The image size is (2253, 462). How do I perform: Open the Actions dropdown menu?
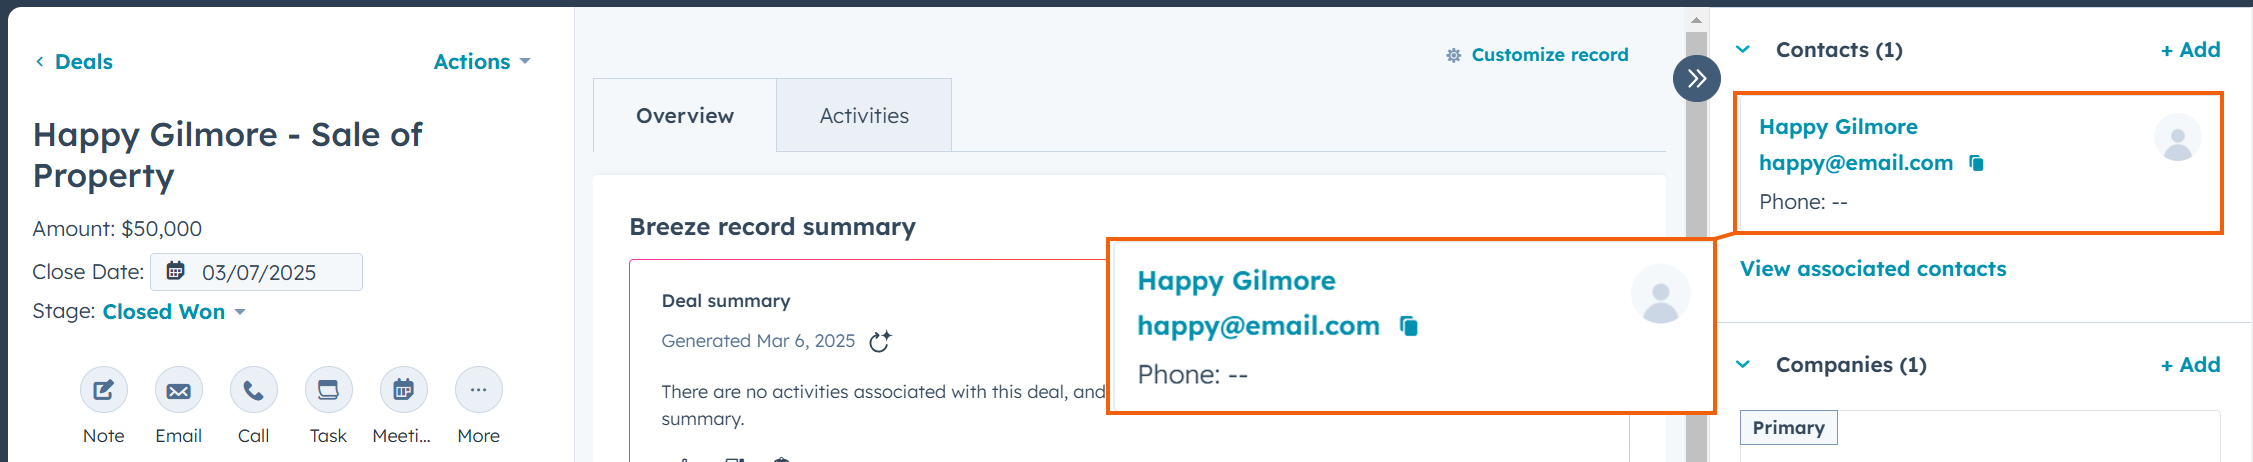482,62
